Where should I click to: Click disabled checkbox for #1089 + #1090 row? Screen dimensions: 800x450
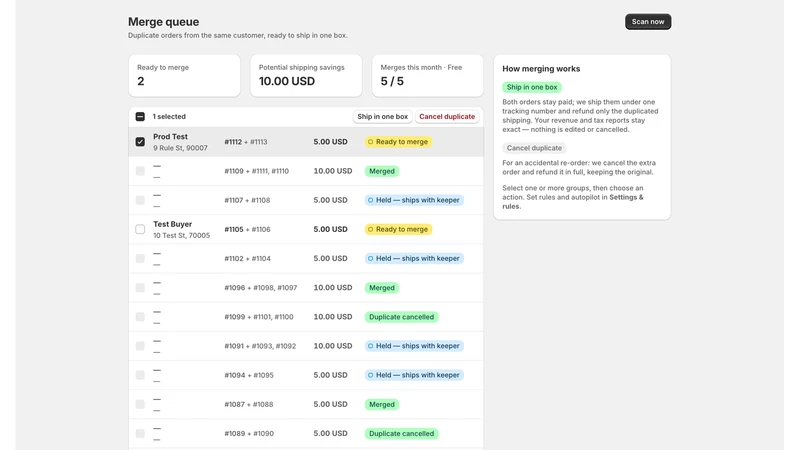coord(140,433)
